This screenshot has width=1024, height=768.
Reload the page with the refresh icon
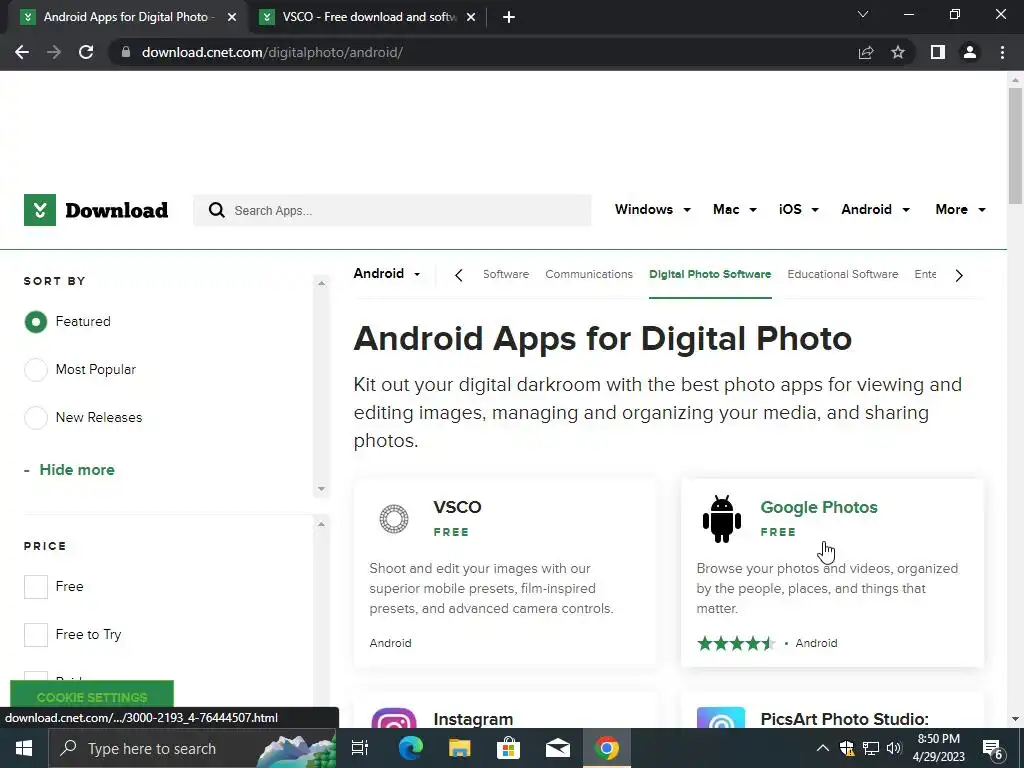click(x=86, y=52)
